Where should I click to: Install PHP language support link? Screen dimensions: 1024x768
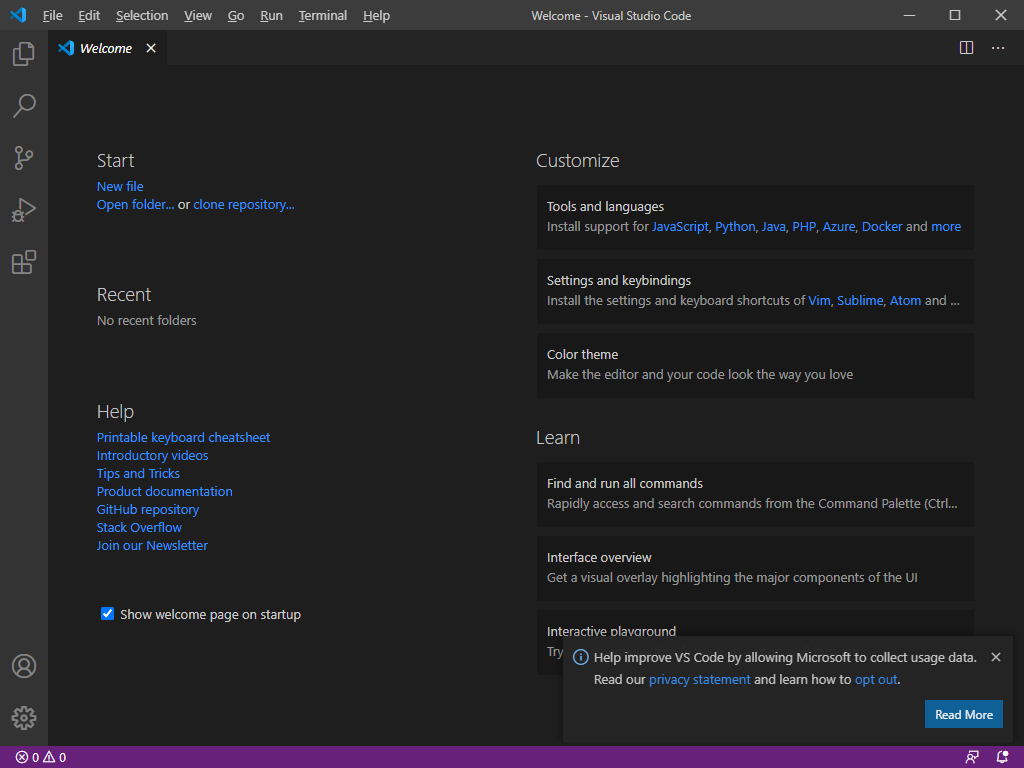pyautogui.click(x=804, y=227)
